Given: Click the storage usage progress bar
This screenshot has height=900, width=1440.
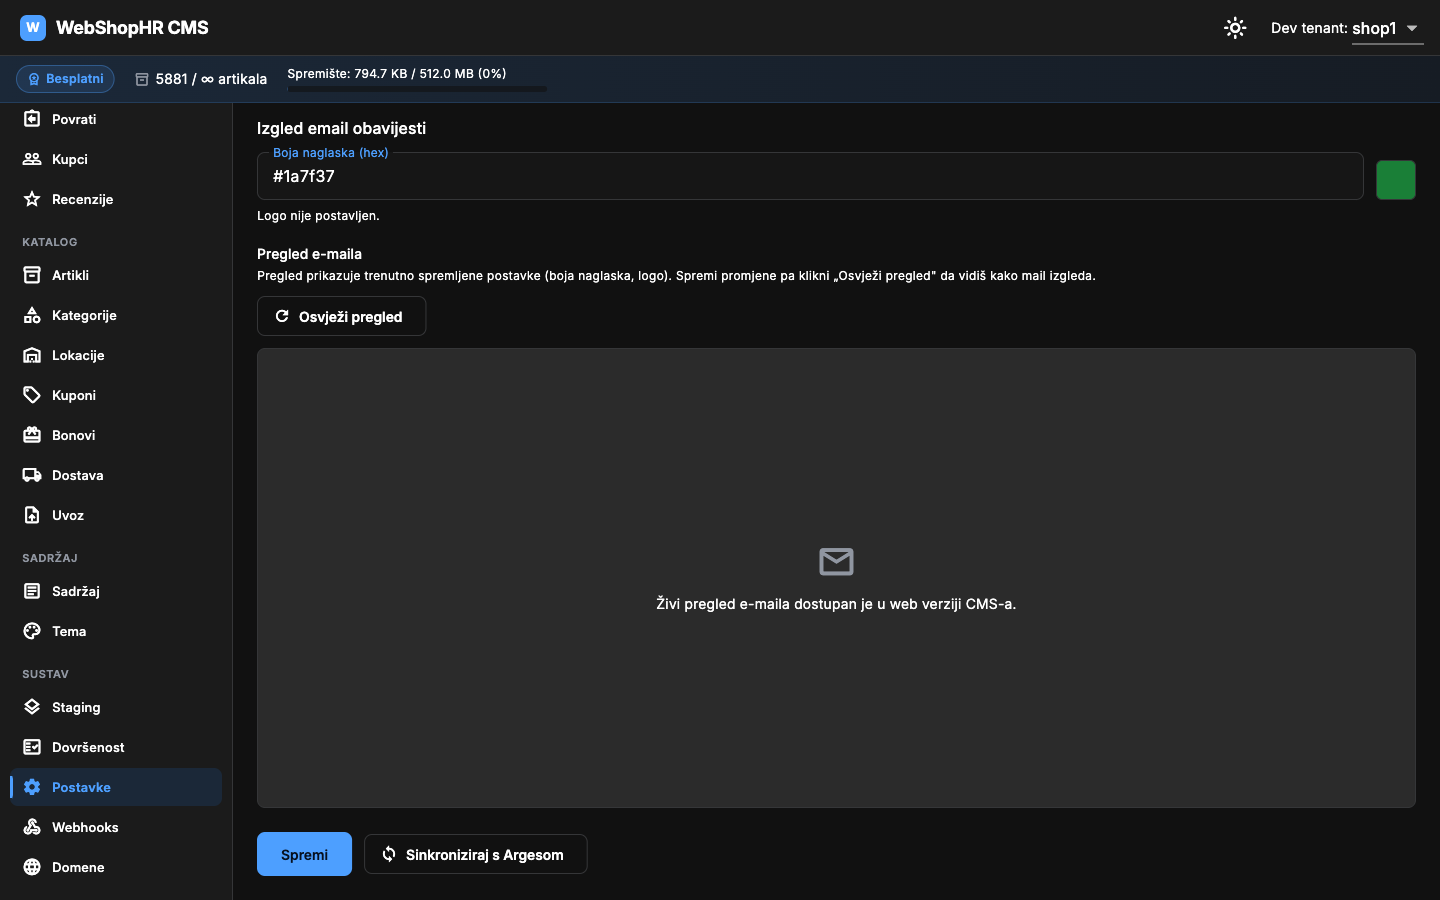Looking at the screenshot, I should point(416,89).
